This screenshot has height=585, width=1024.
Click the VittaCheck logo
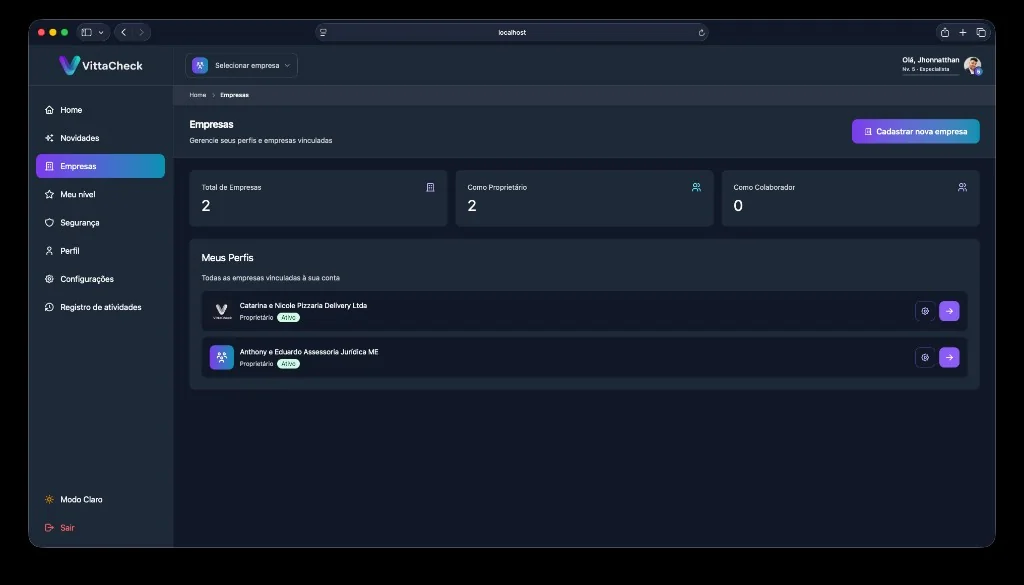[101, 65]
